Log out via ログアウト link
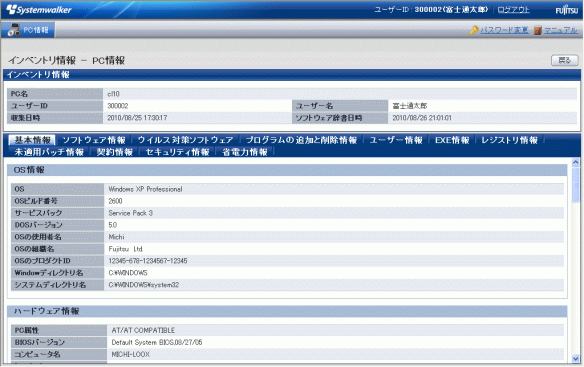The height and width of the screenshot is (367, 584). click(514, 10)
